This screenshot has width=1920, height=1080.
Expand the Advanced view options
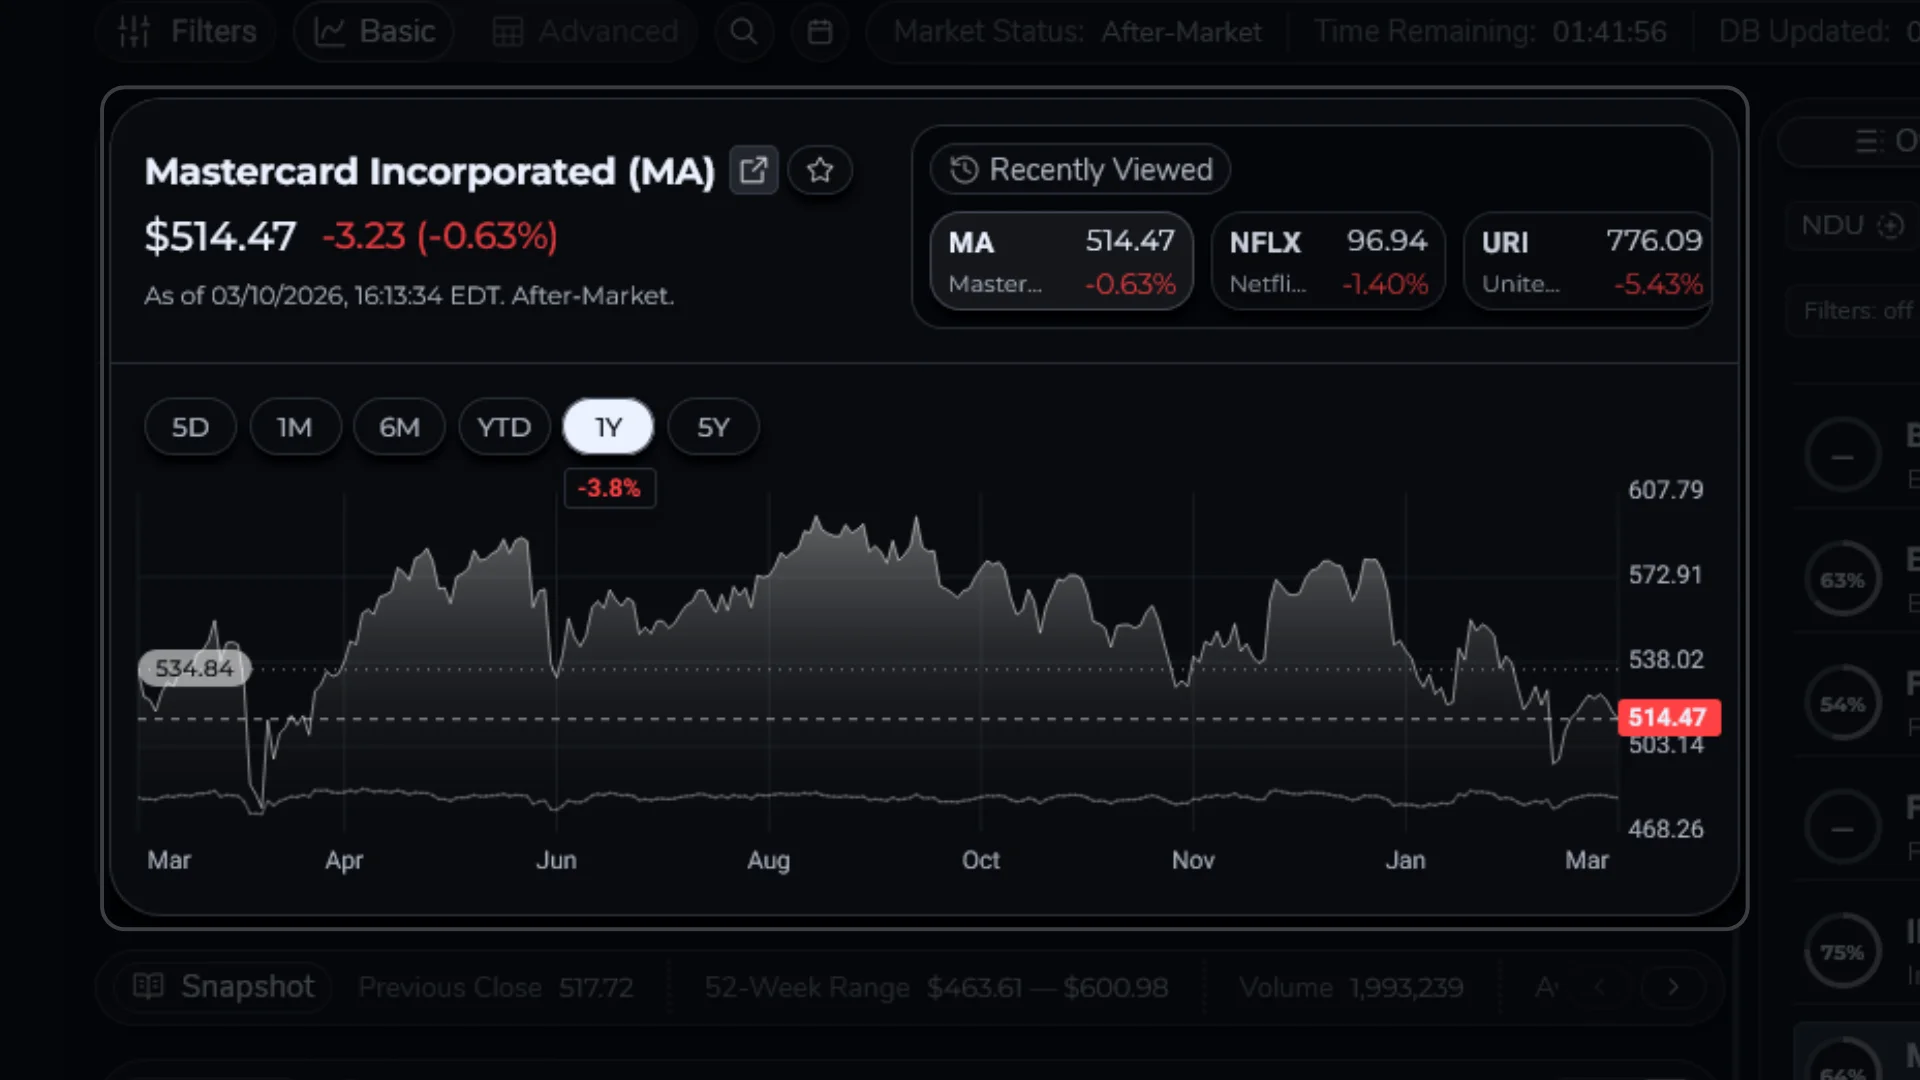point(586,31)
